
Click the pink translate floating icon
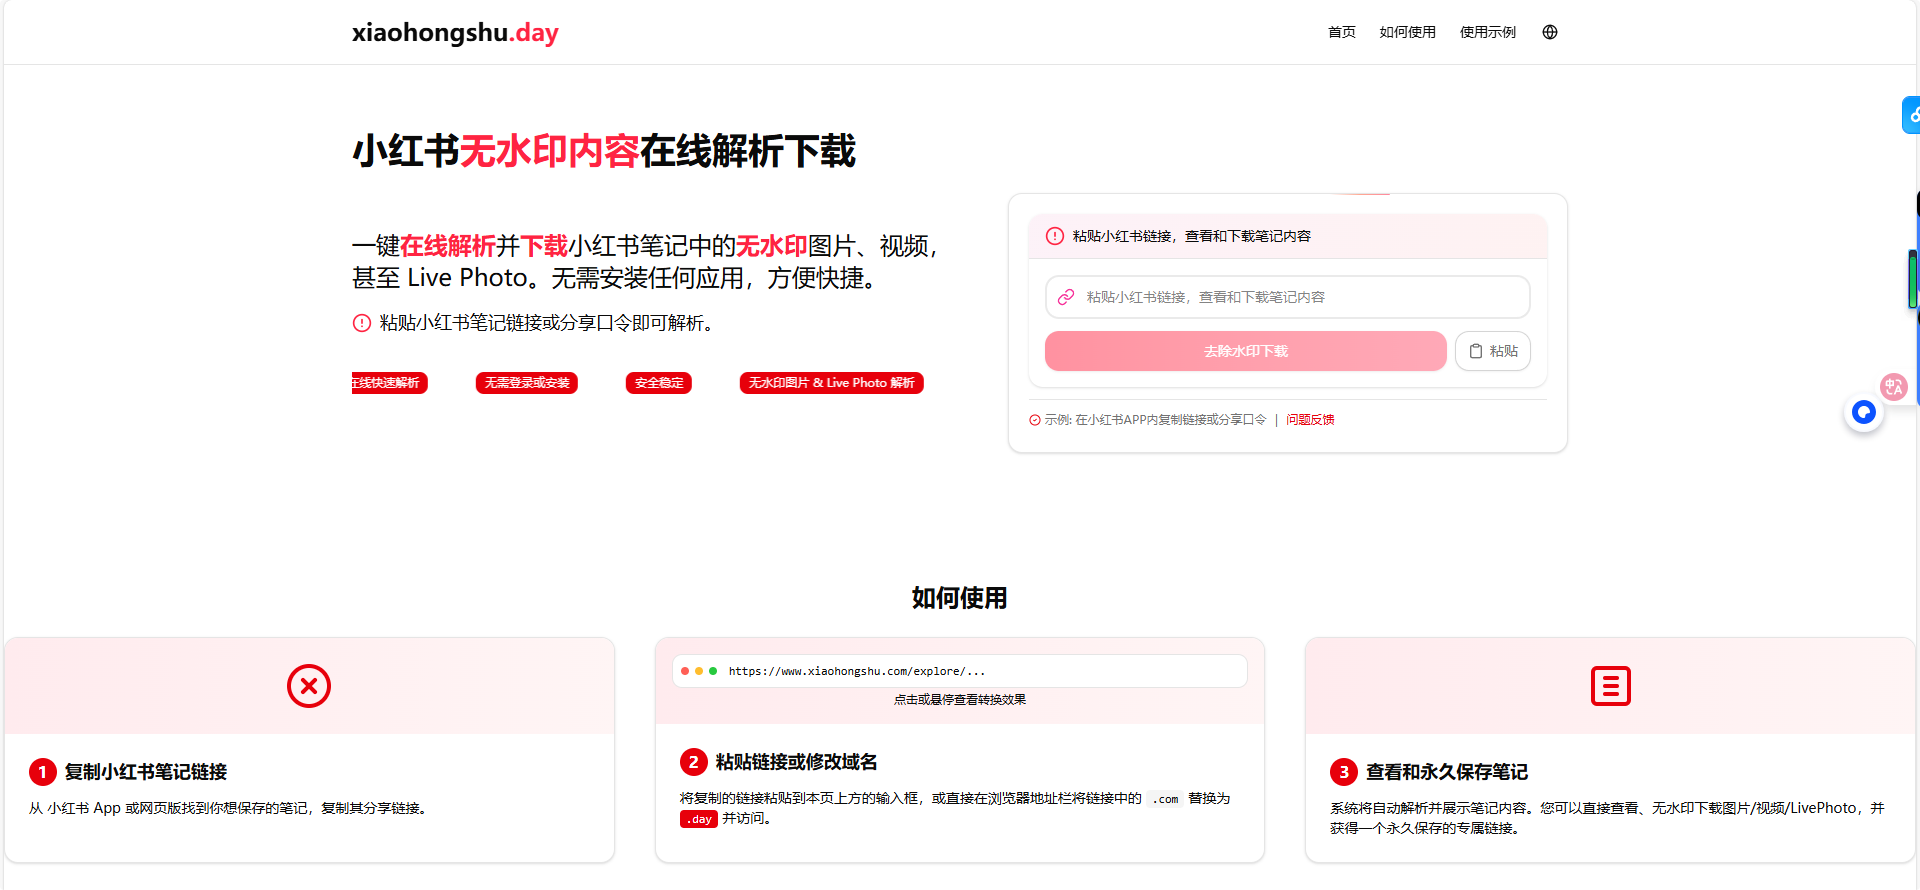coord(1894,387)
